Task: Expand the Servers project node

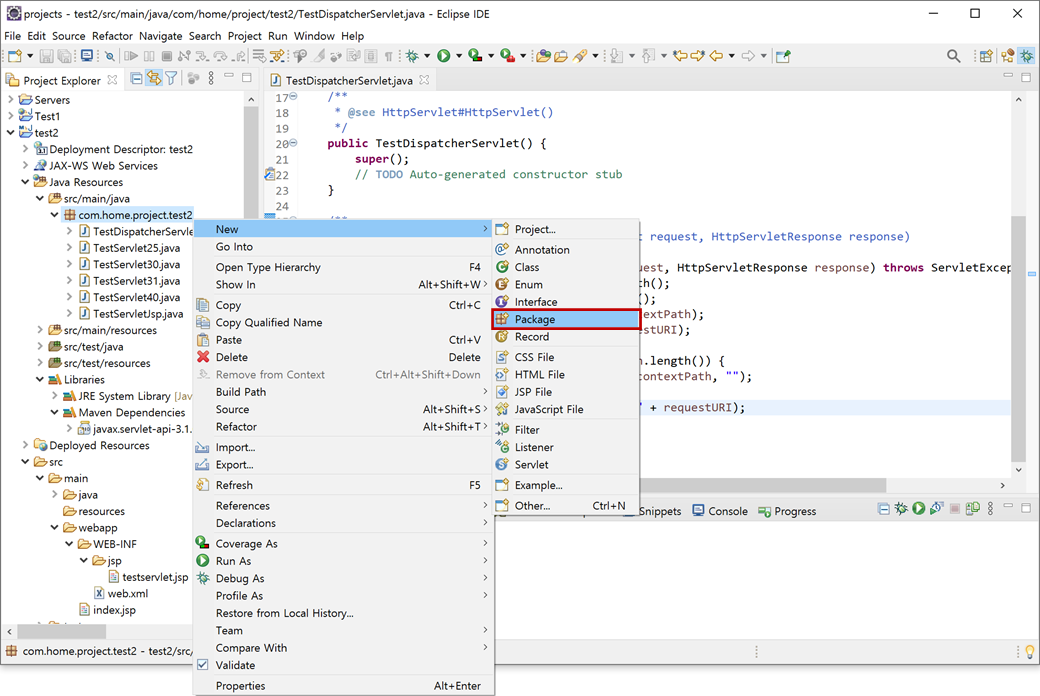Action: 11,100
